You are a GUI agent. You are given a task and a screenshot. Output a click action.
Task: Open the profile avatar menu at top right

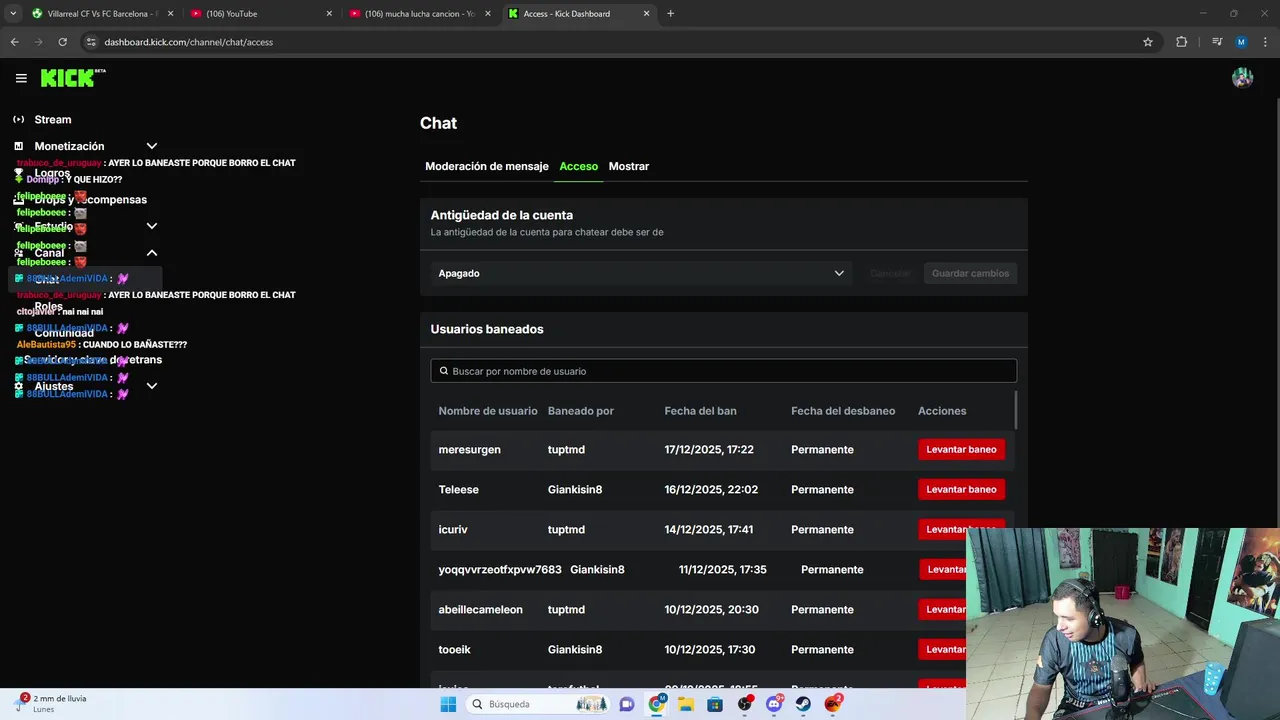coord(1242,78)
